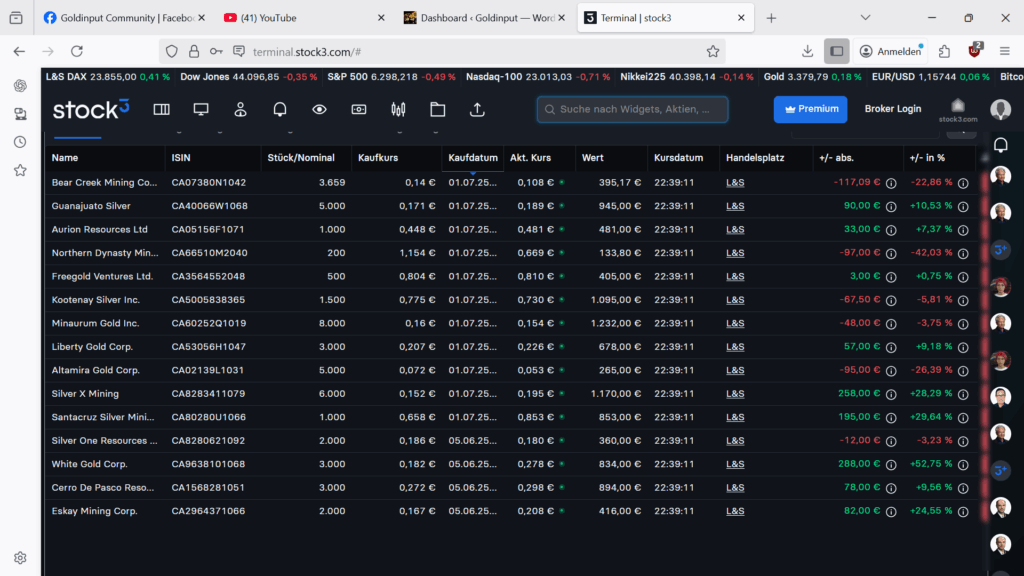
Task: Click the desktop monitor icon in stock3 toolbar
Action: tap(201, 110)
